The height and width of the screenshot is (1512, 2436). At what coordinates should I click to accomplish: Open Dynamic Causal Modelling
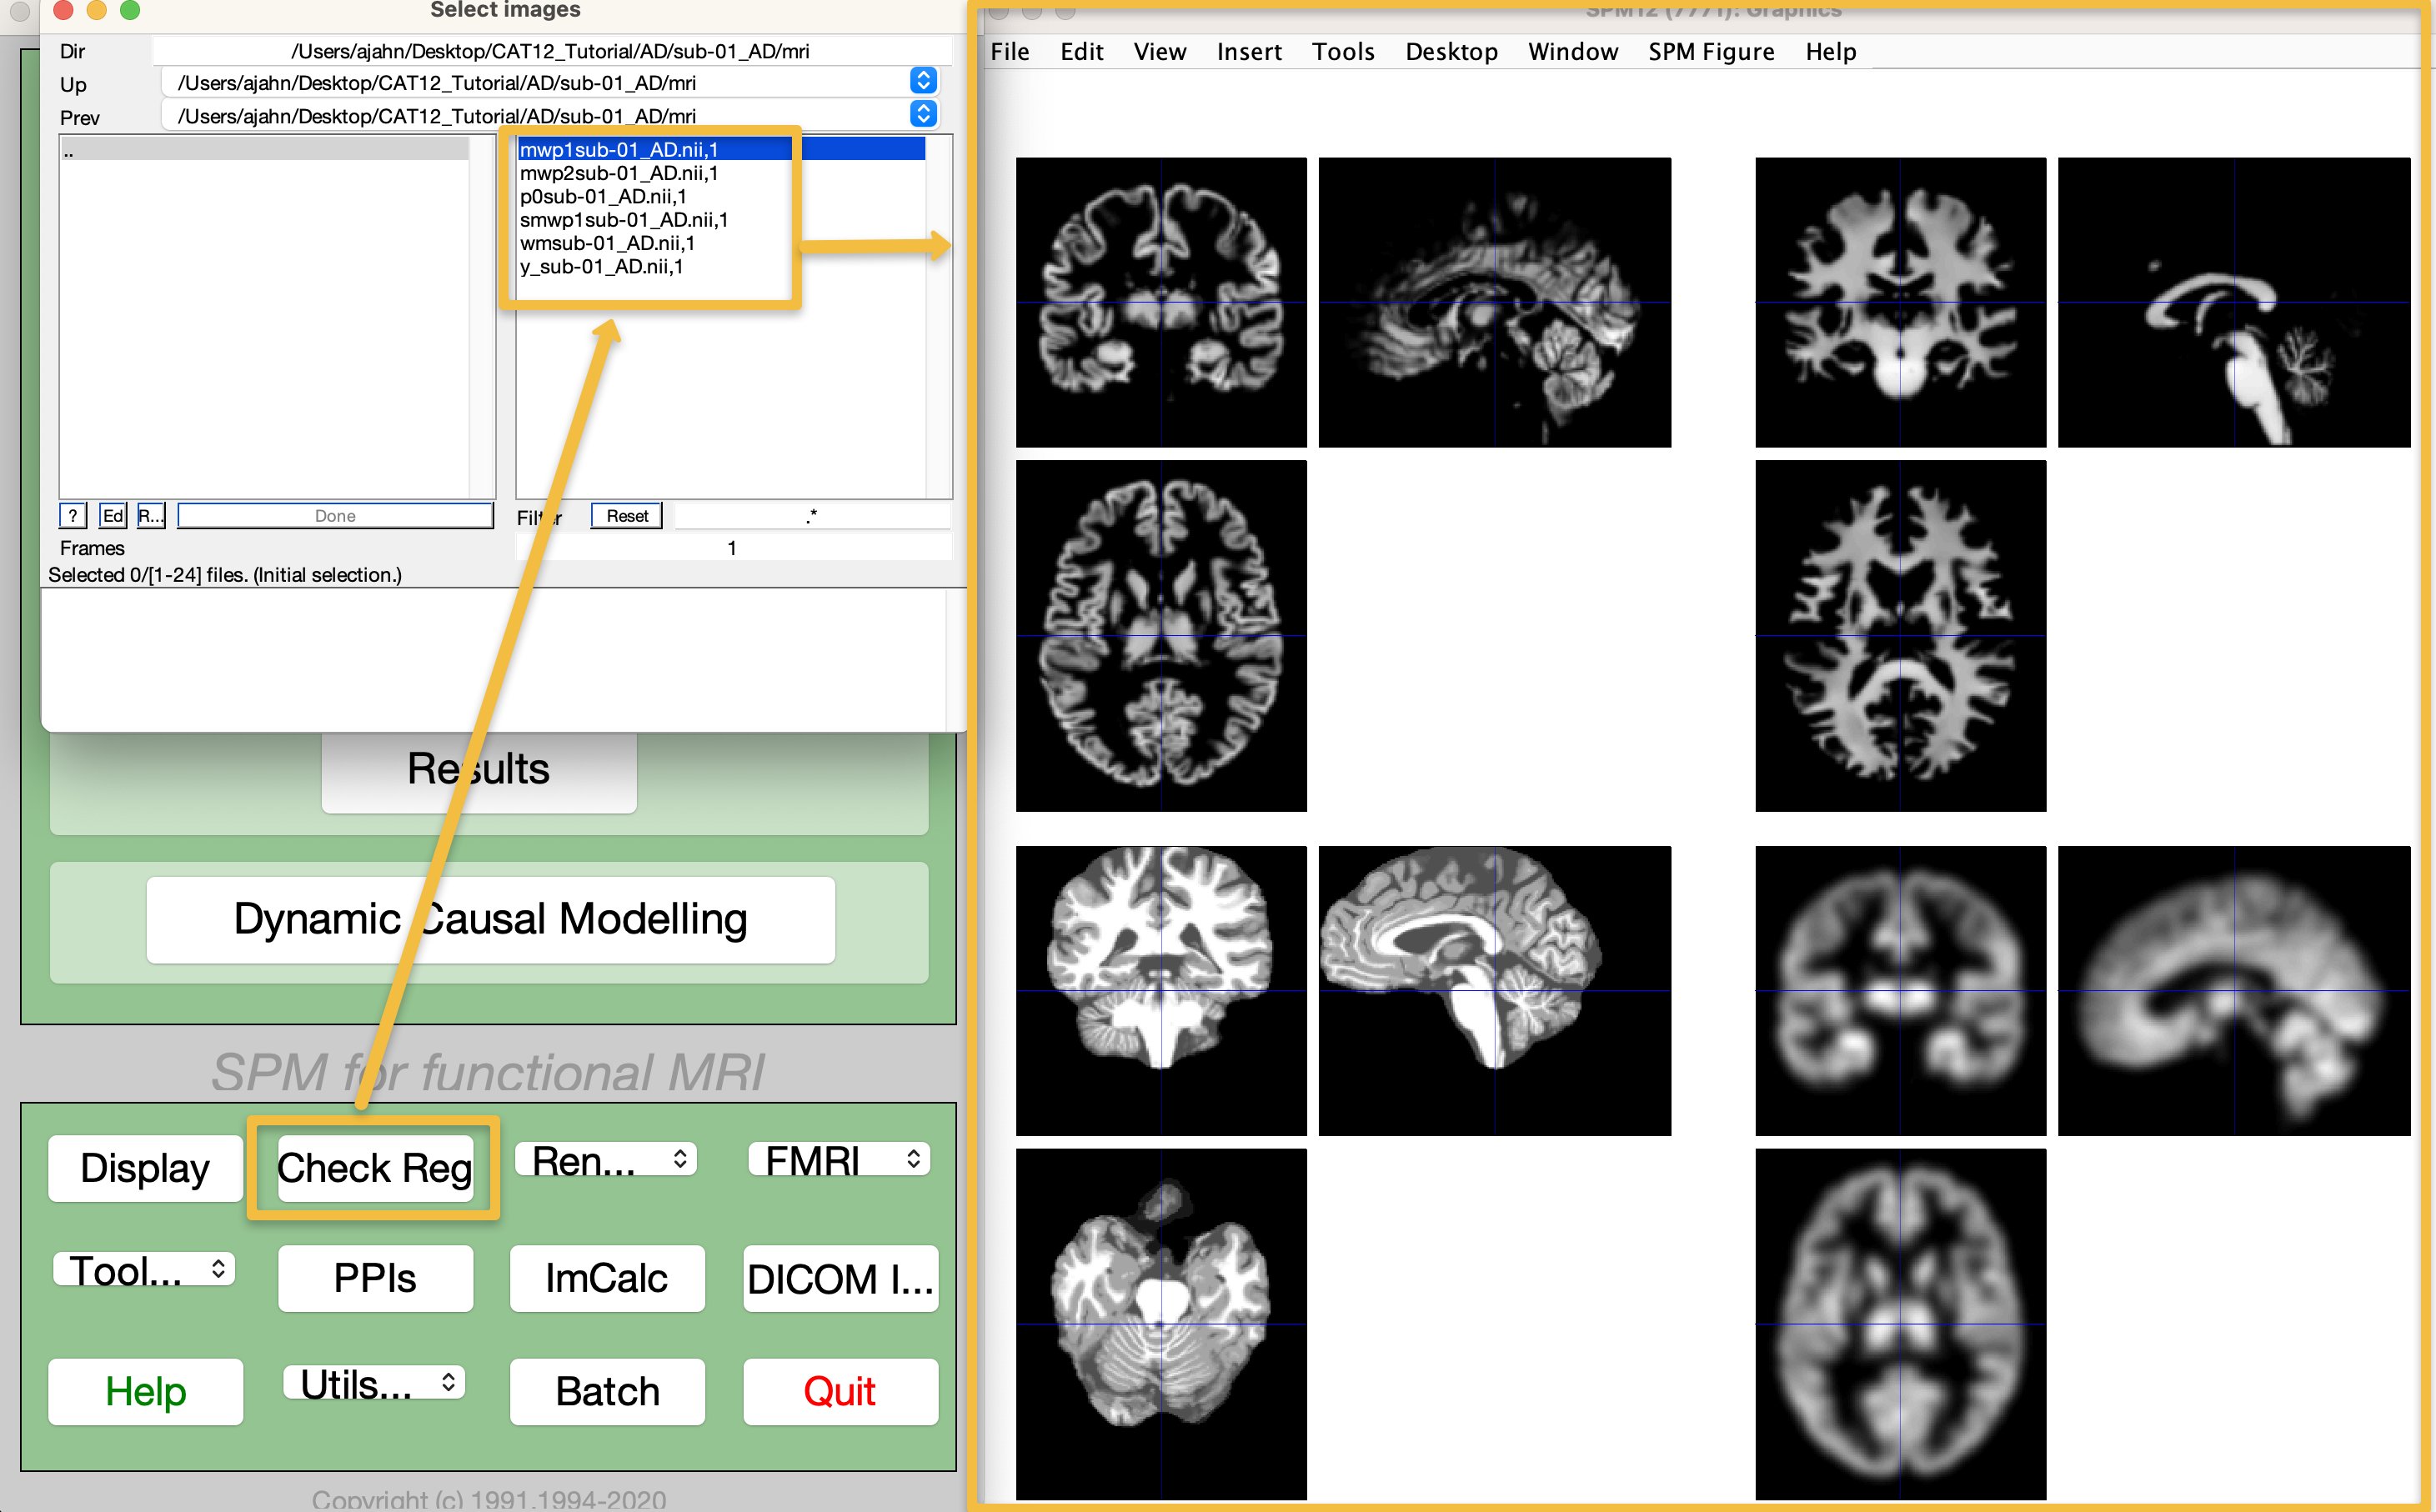pos(490,919)
